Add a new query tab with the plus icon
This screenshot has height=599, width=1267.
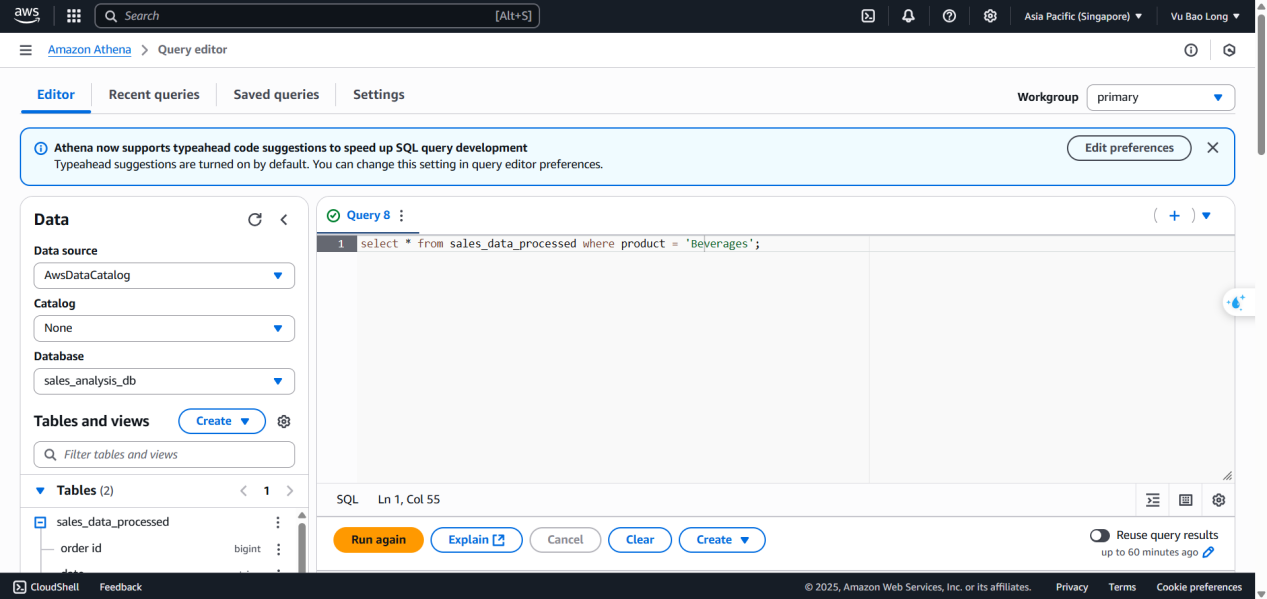coord(1175,216)
